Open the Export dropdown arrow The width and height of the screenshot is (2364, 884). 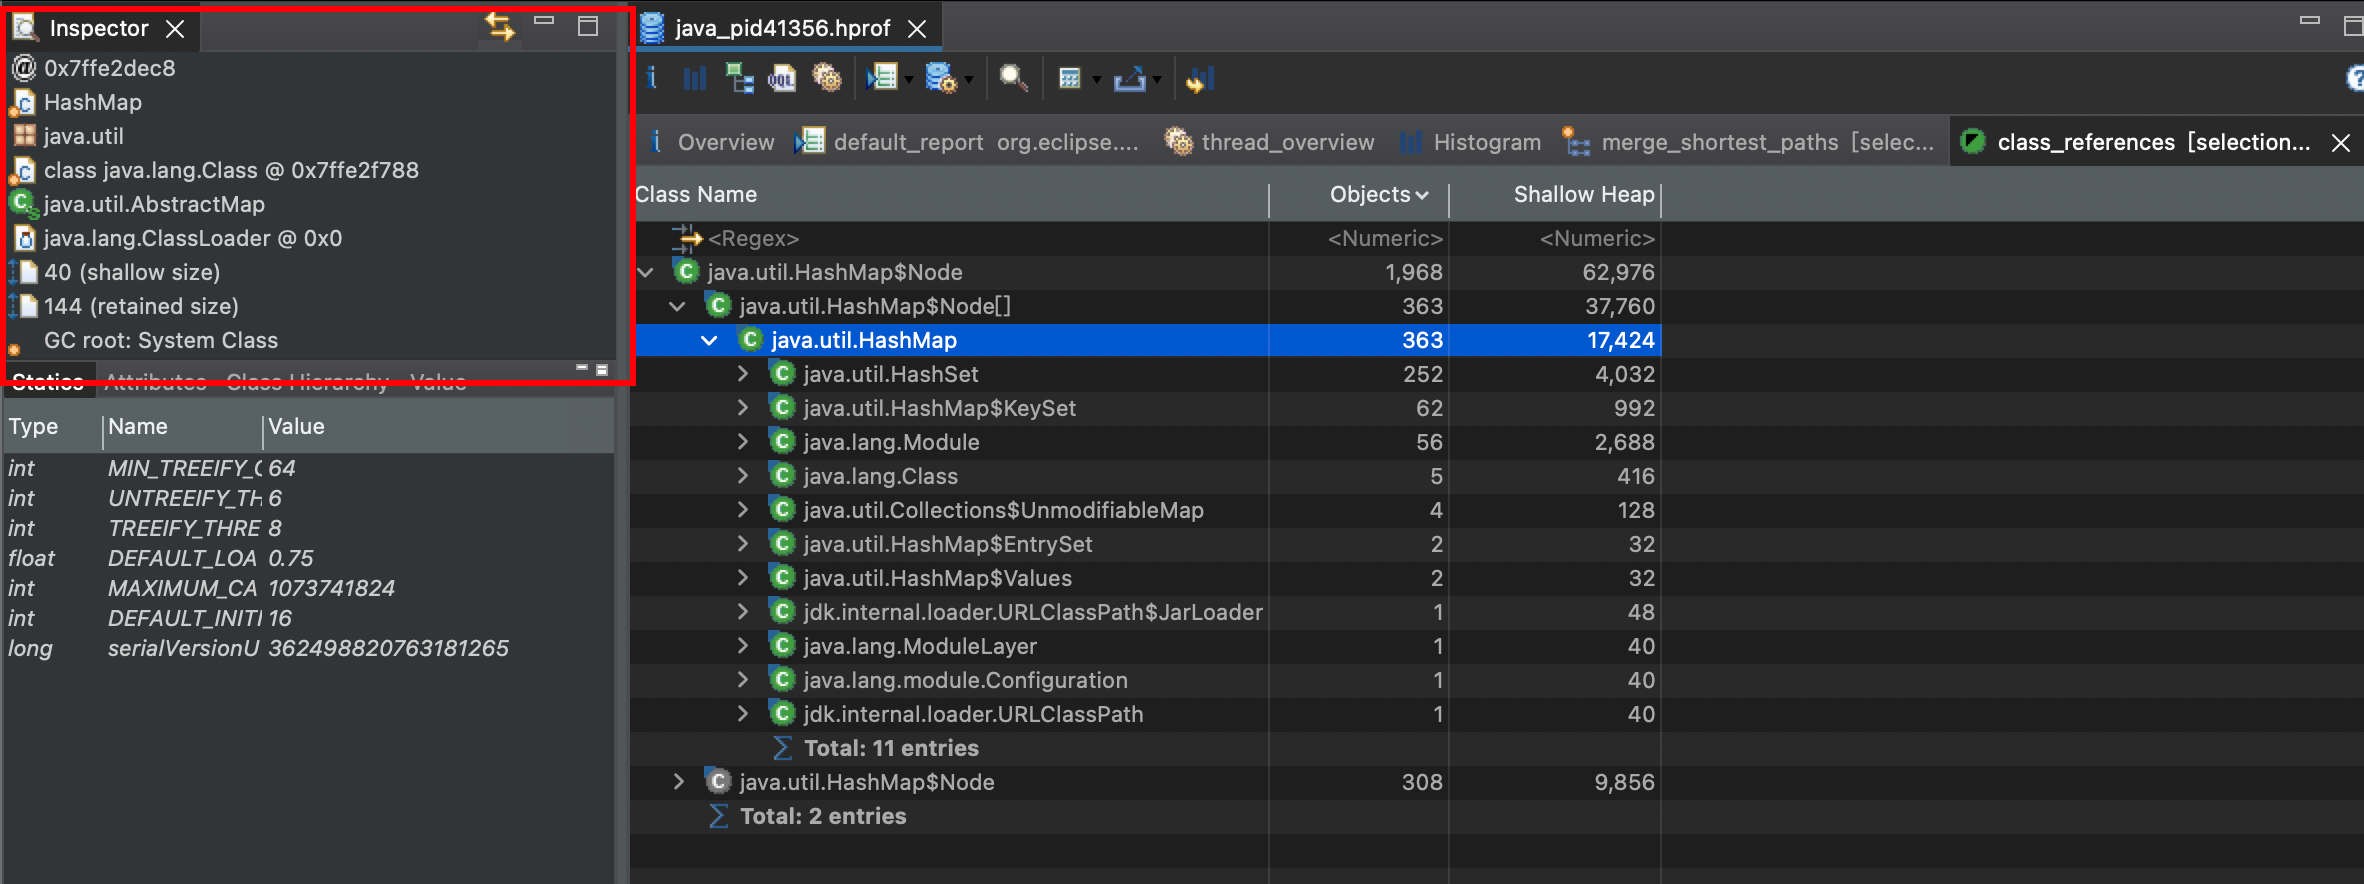(x=1157, y=79)
